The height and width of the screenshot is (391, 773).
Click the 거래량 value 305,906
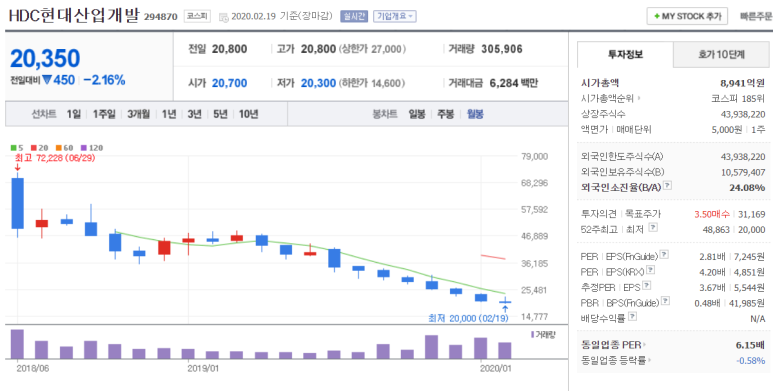click(502, 49)
